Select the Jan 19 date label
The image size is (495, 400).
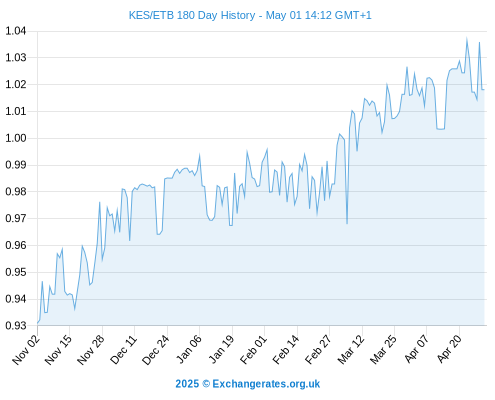tap(221, 349)
